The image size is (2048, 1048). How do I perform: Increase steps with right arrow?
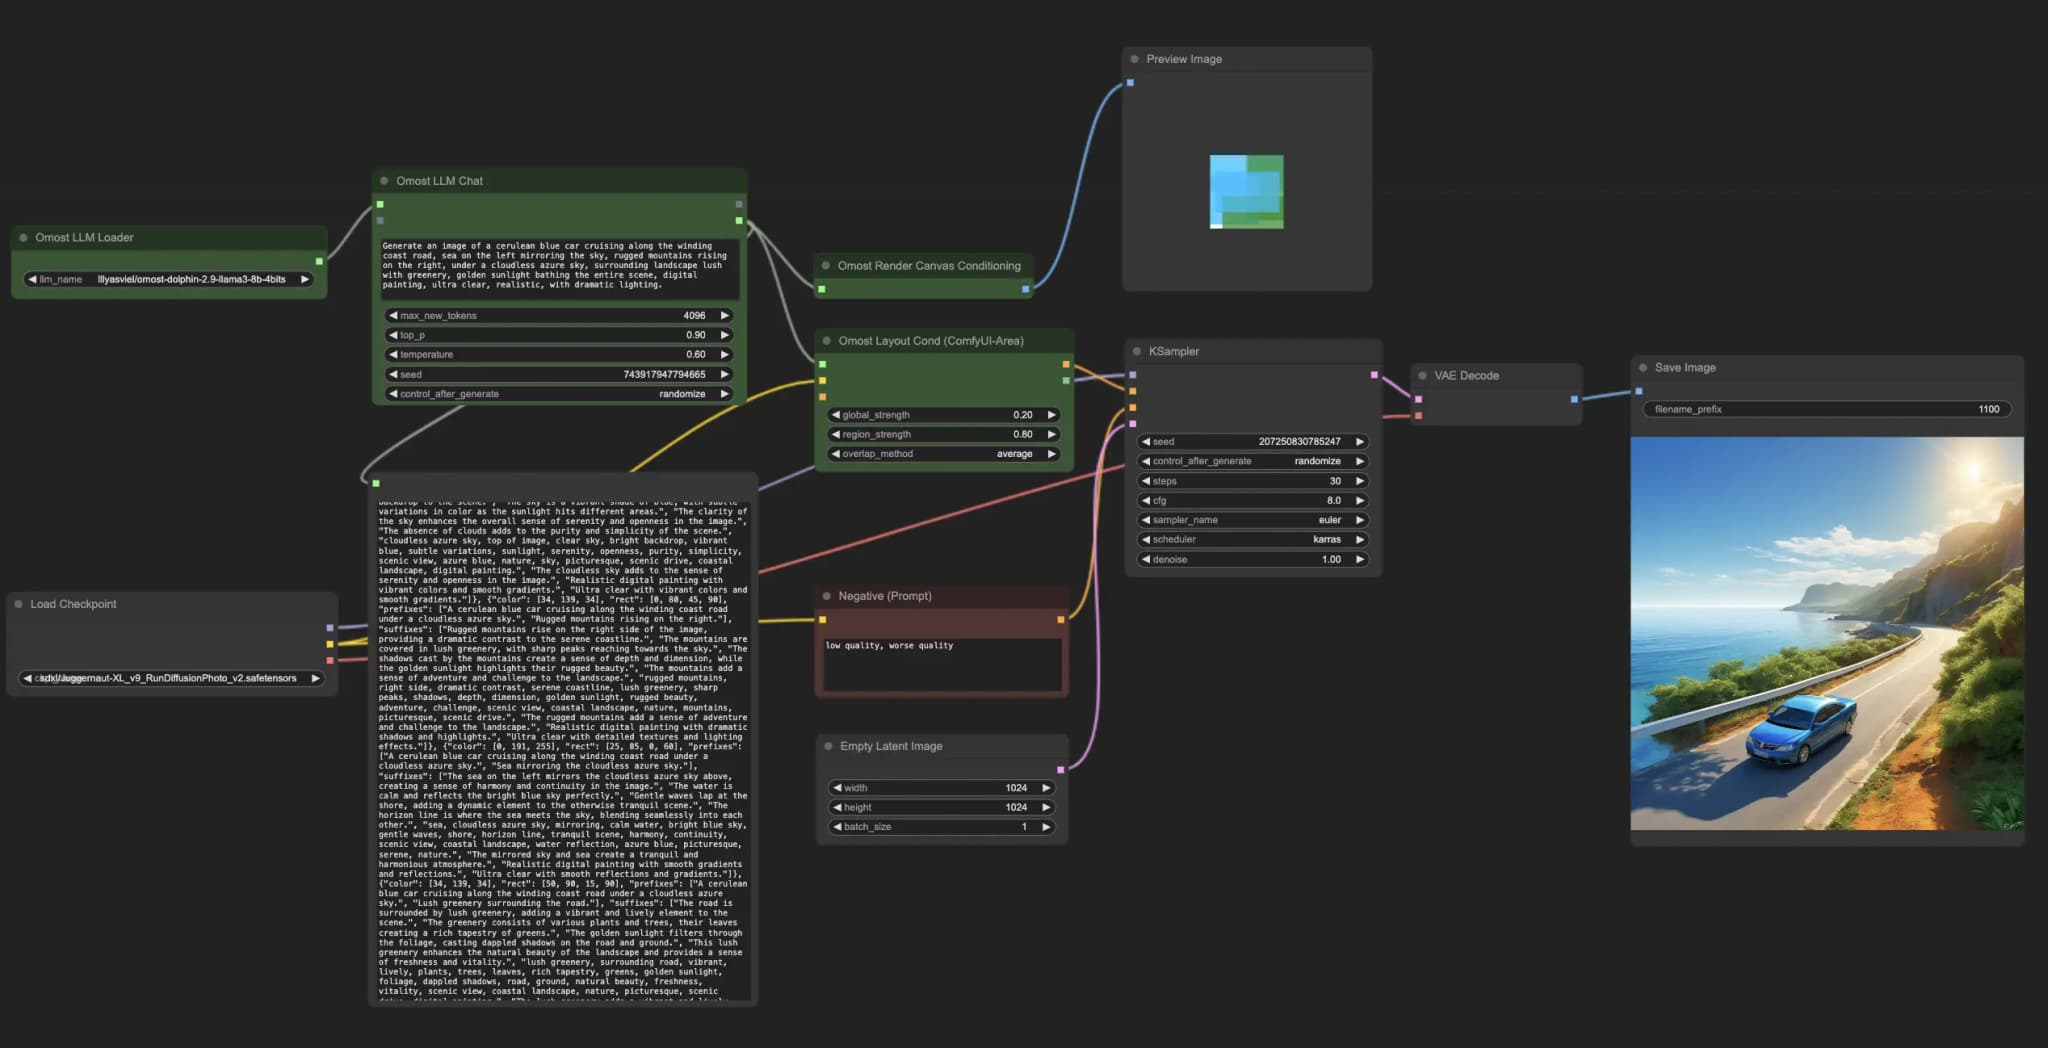click(1360, 481)
